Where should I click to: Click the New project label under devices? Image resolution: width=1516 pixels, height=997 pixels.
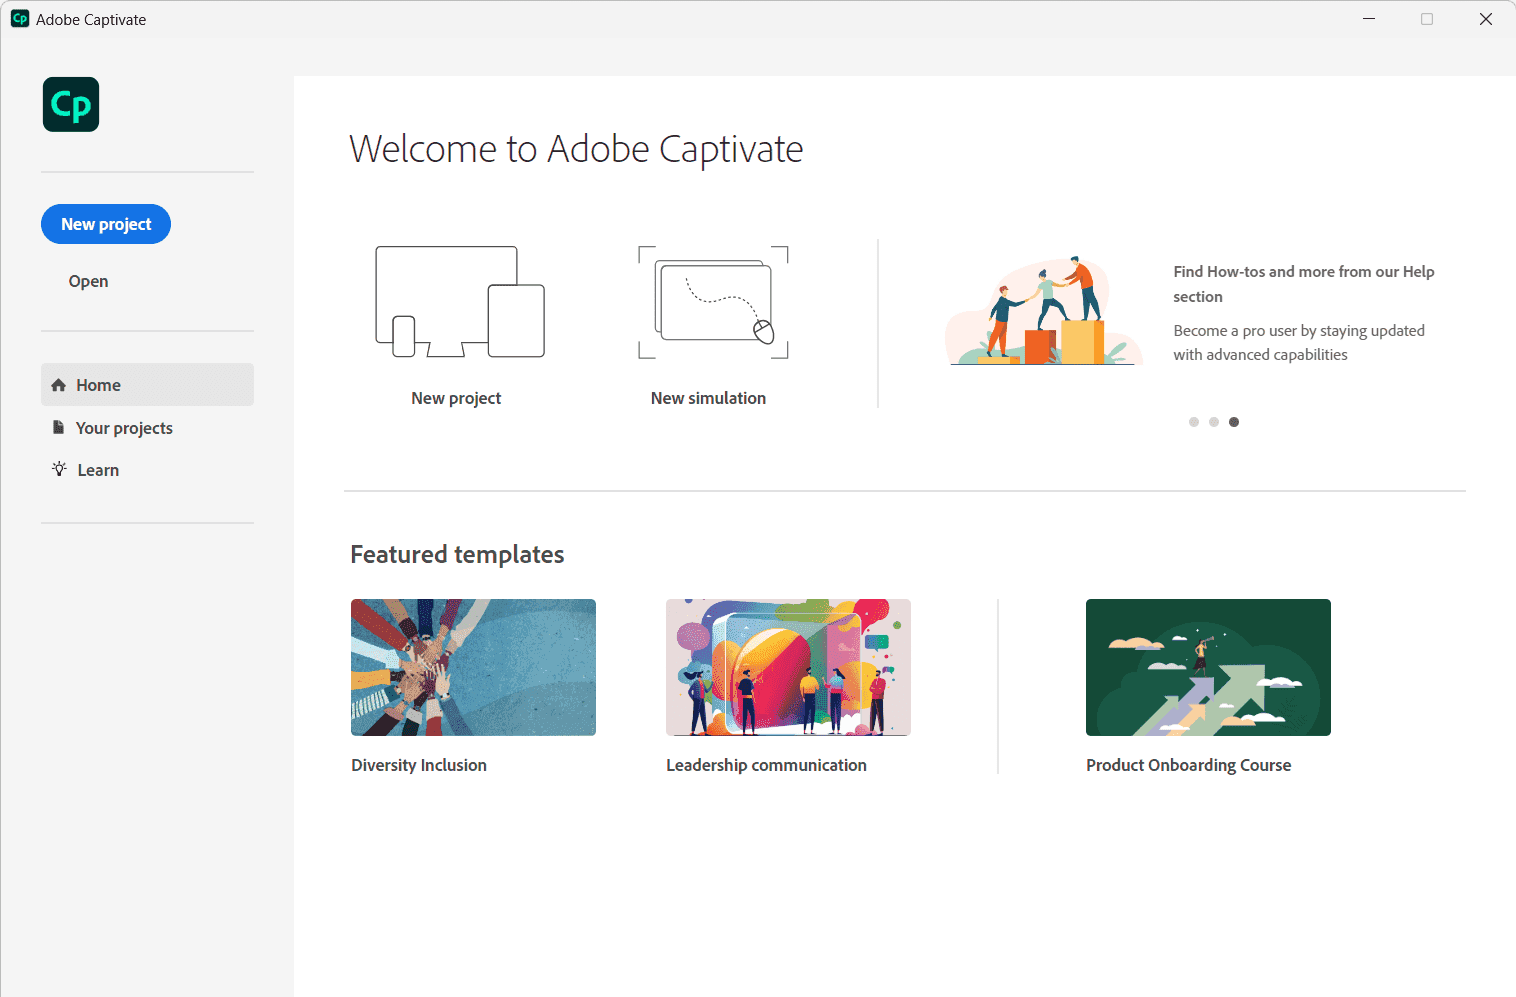[x=456, y=398]
